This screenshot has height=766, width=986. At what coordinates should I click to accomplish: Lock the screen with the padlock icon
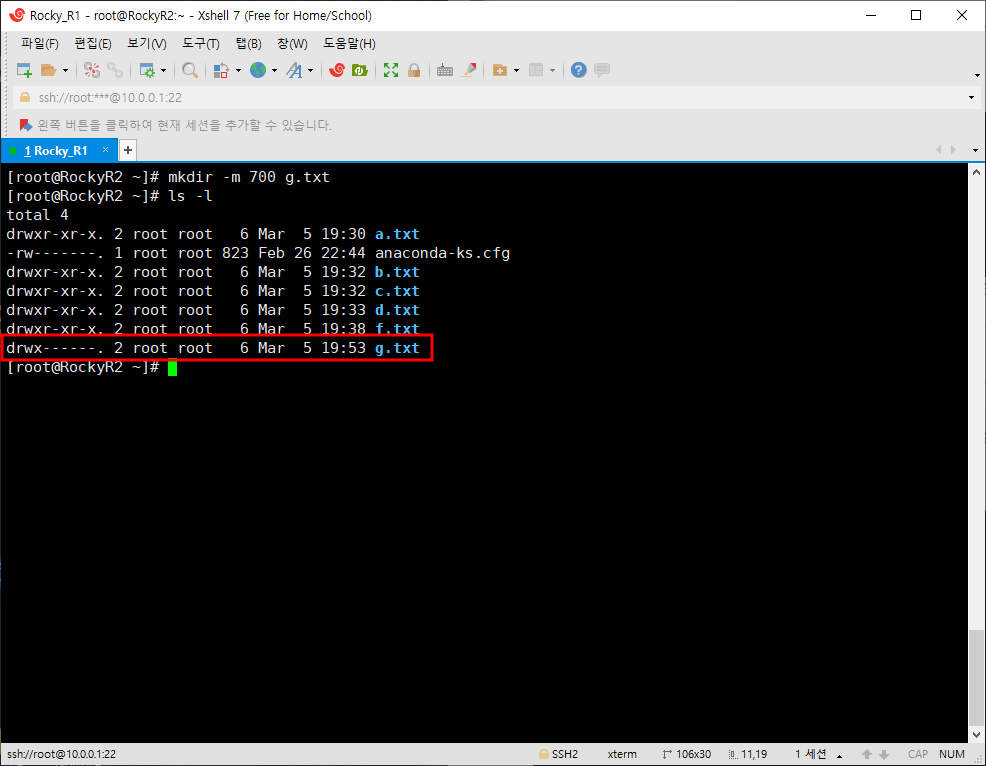coord(414,70)
